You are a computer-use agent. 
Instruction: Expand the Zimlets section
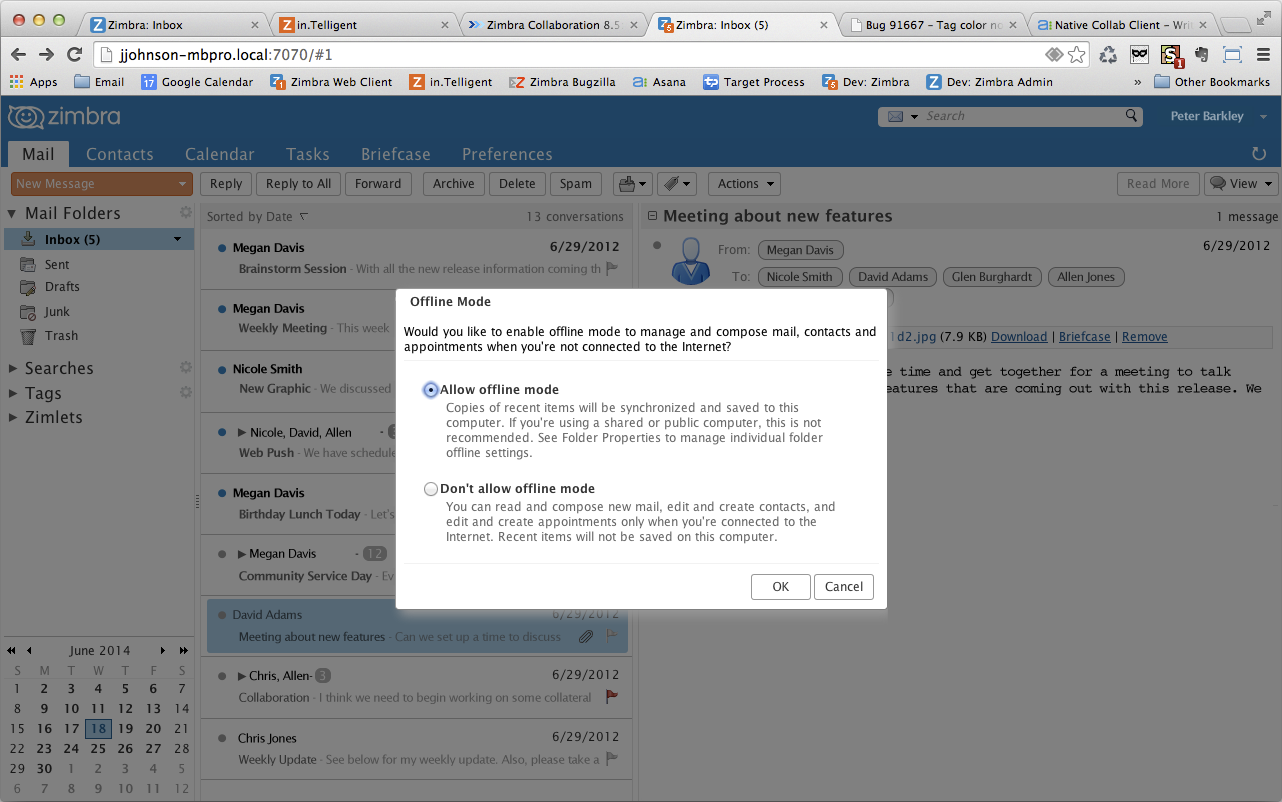point(12,417)
